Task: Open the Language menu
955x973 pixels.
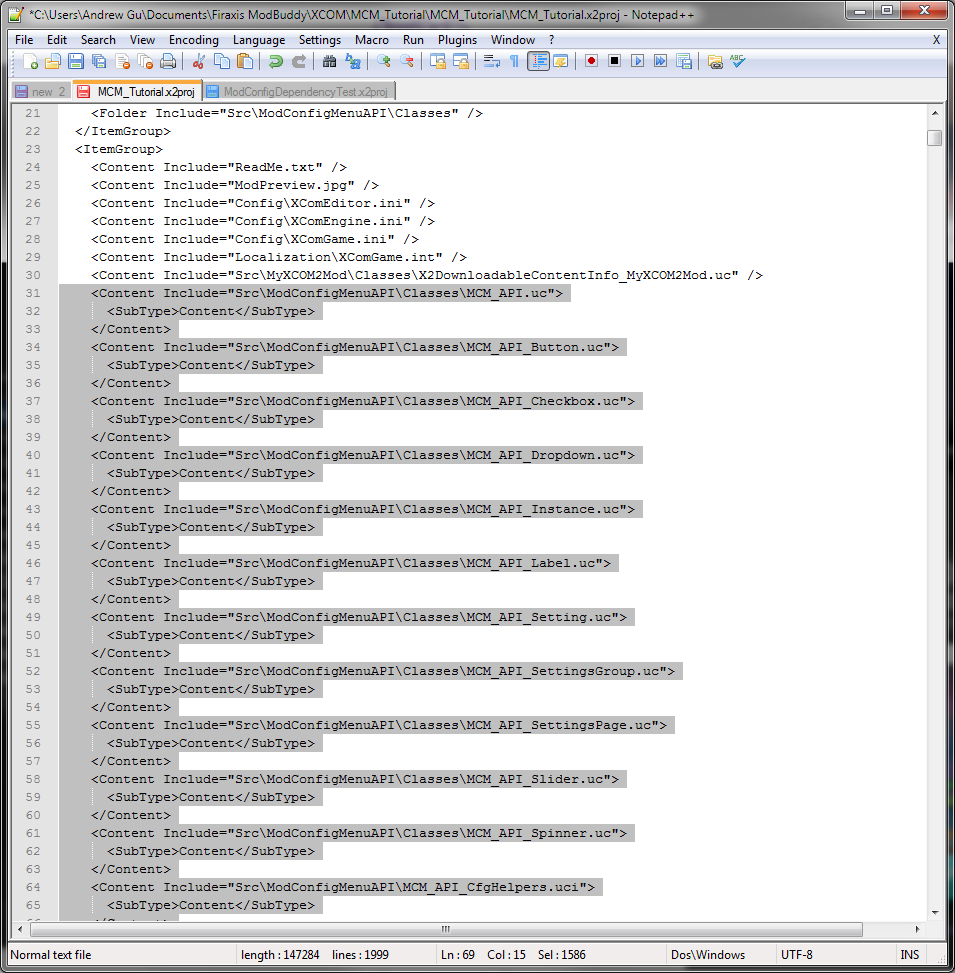Action: 259,40
